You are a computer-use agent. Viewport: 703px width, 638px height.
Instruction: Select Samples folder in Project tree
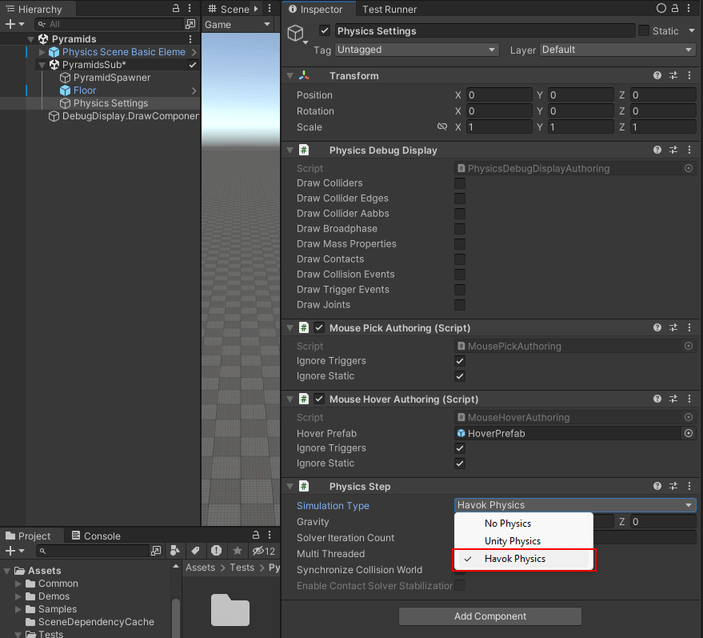[x=57, y=609]
